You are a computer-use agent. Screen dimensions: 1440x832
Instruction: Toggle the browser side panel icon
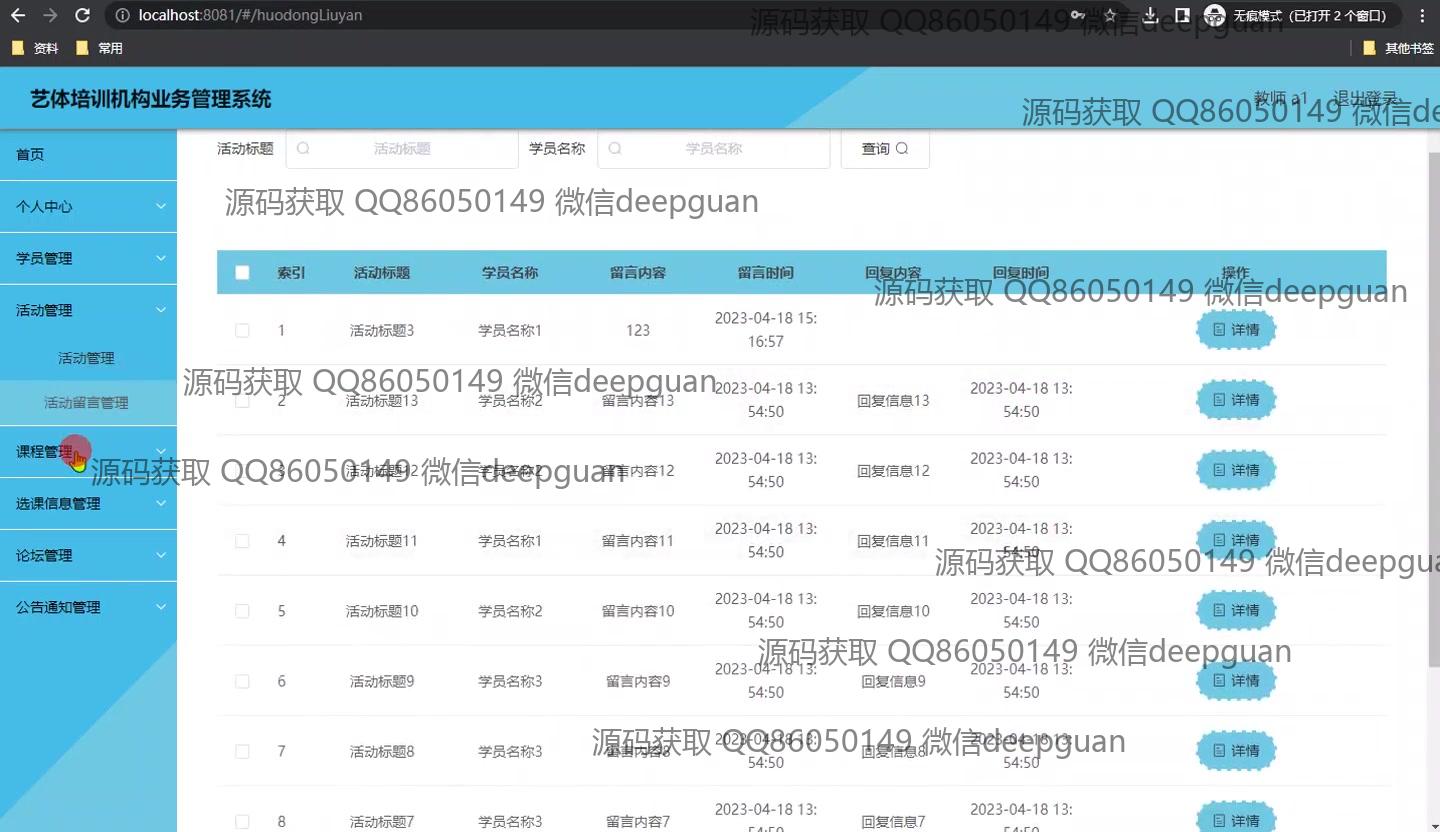pyautogui.click(x=1182, y=15)
